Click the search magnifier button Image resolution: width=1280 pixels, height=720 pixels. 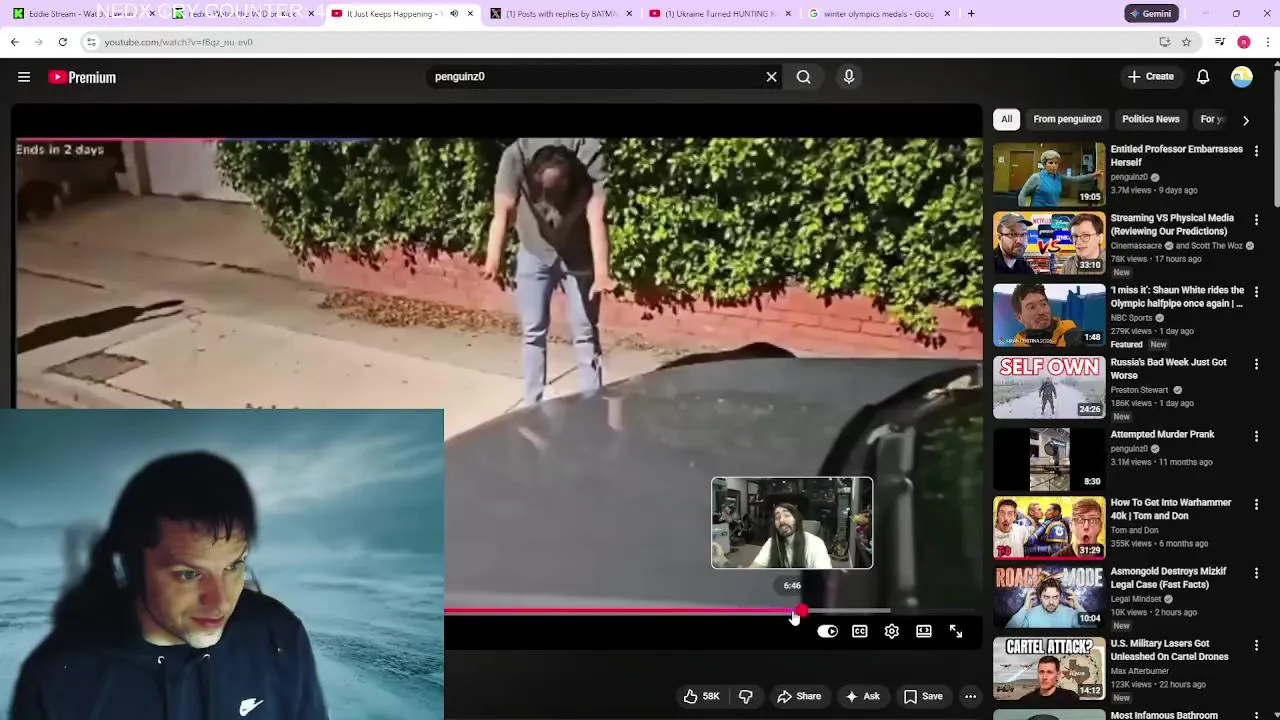coord(804,77)
